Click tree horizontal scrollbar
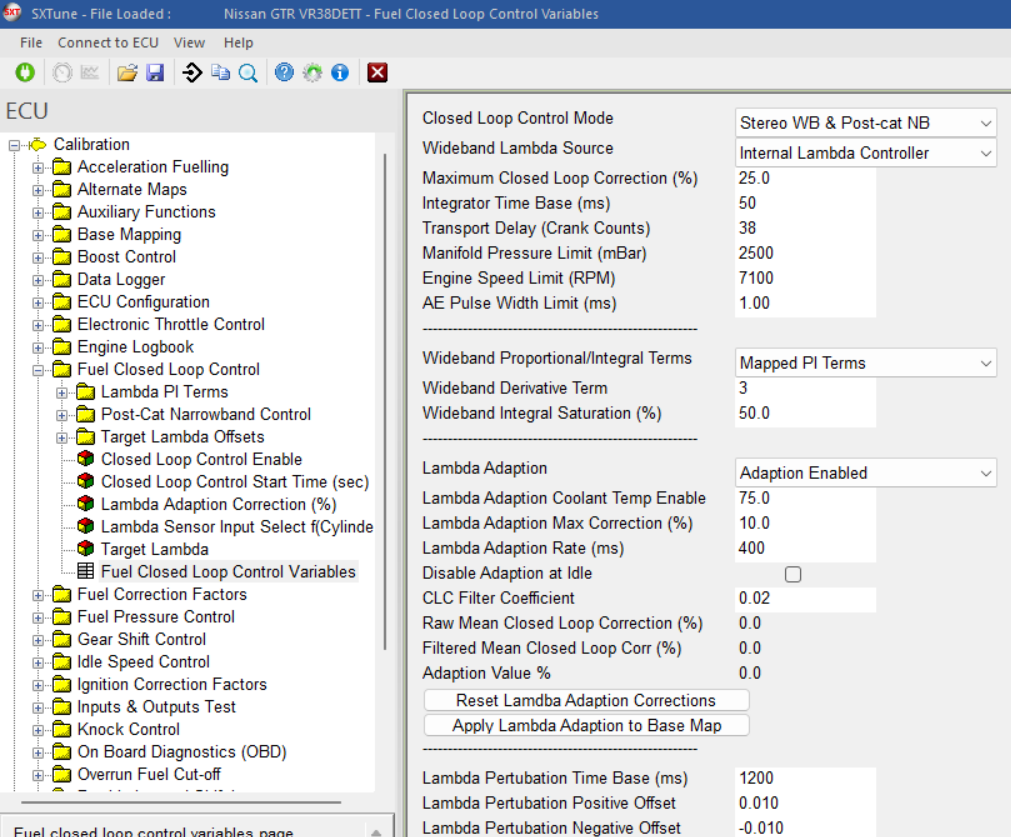The height and width of the screenshot is (837, 1011). click(181, 802)
